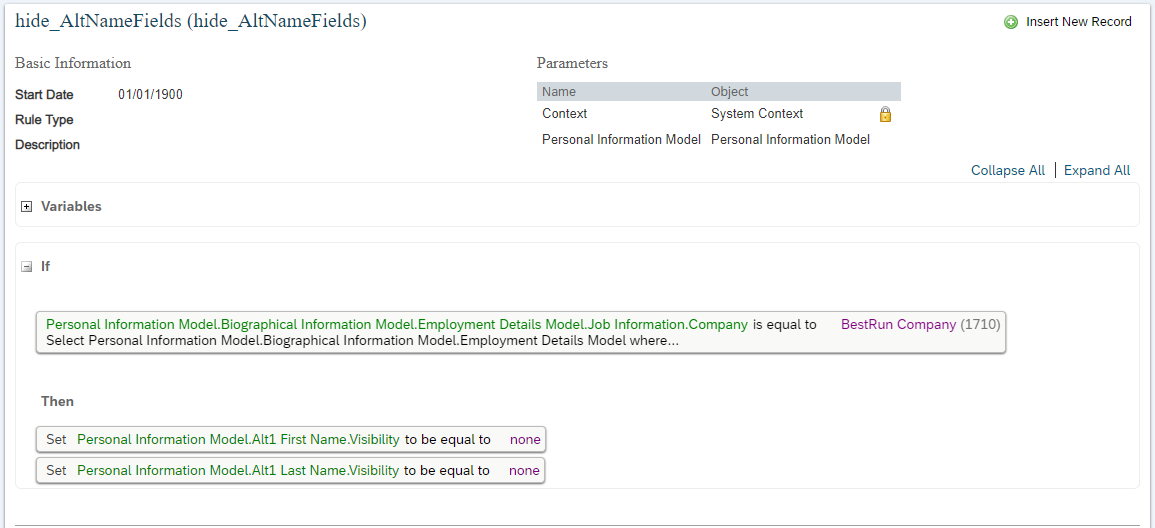Select the Personal Information Model parameter name
The height and width of the screenshot is (528, 1155).
coord(621,139)
